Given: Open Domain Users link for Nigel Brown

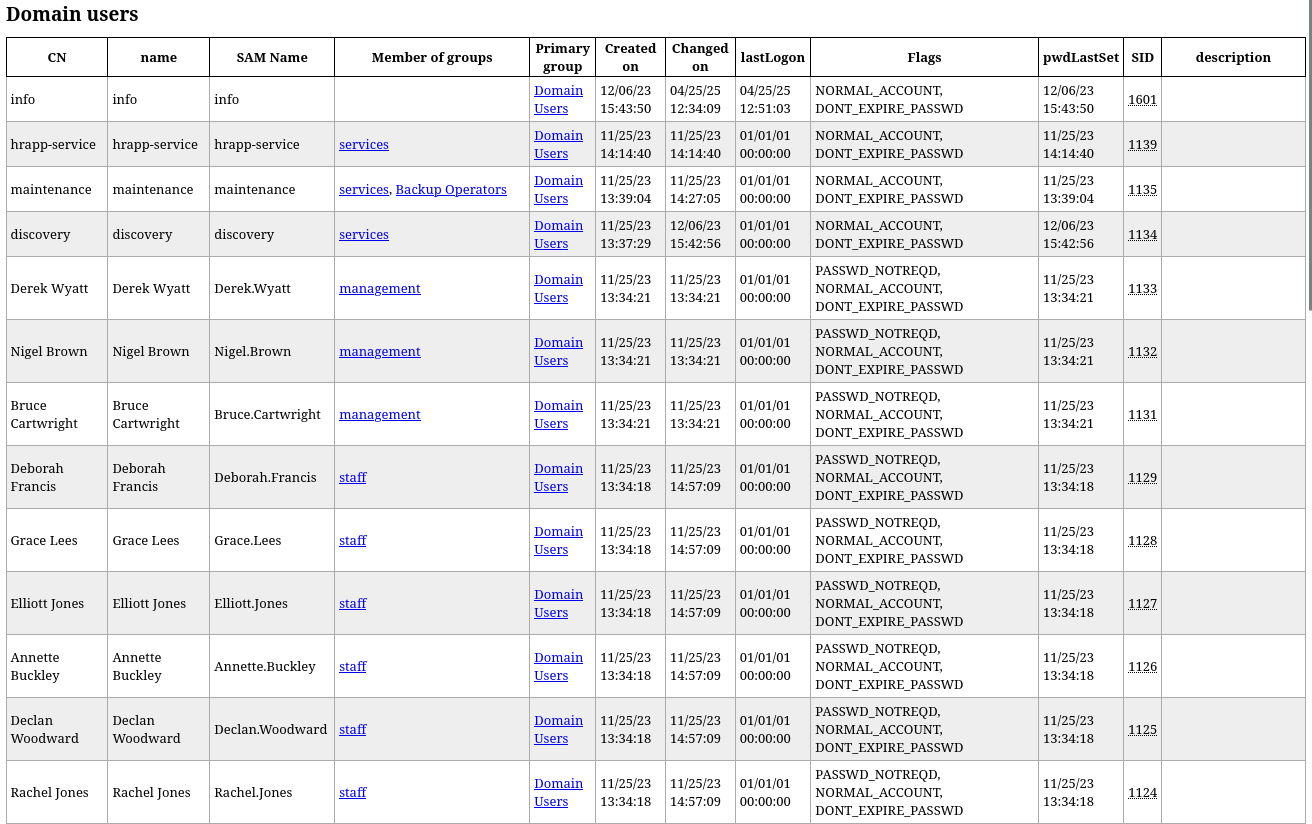Looking at the screenshot, I should 558,351.
